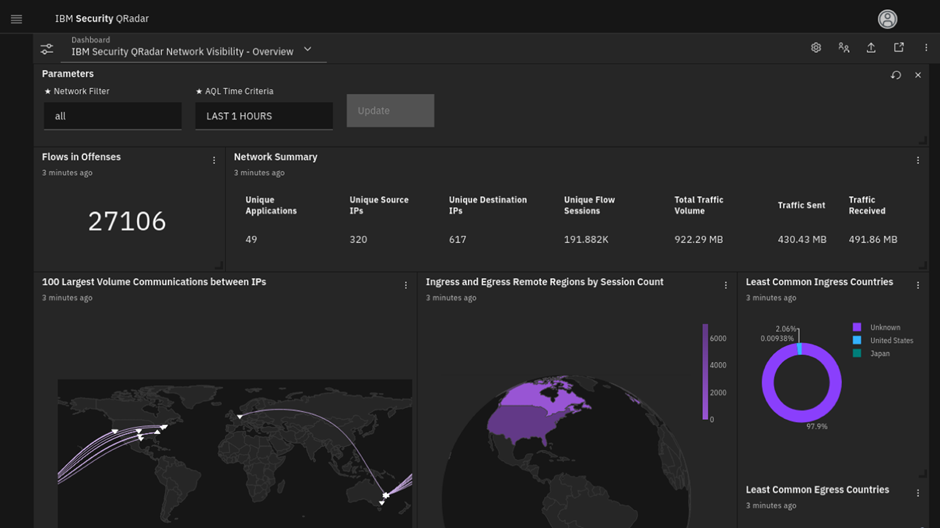Open dashboard overflow menu in header
The height and width of the screenshot is (528, 940).
pos(926,47)
